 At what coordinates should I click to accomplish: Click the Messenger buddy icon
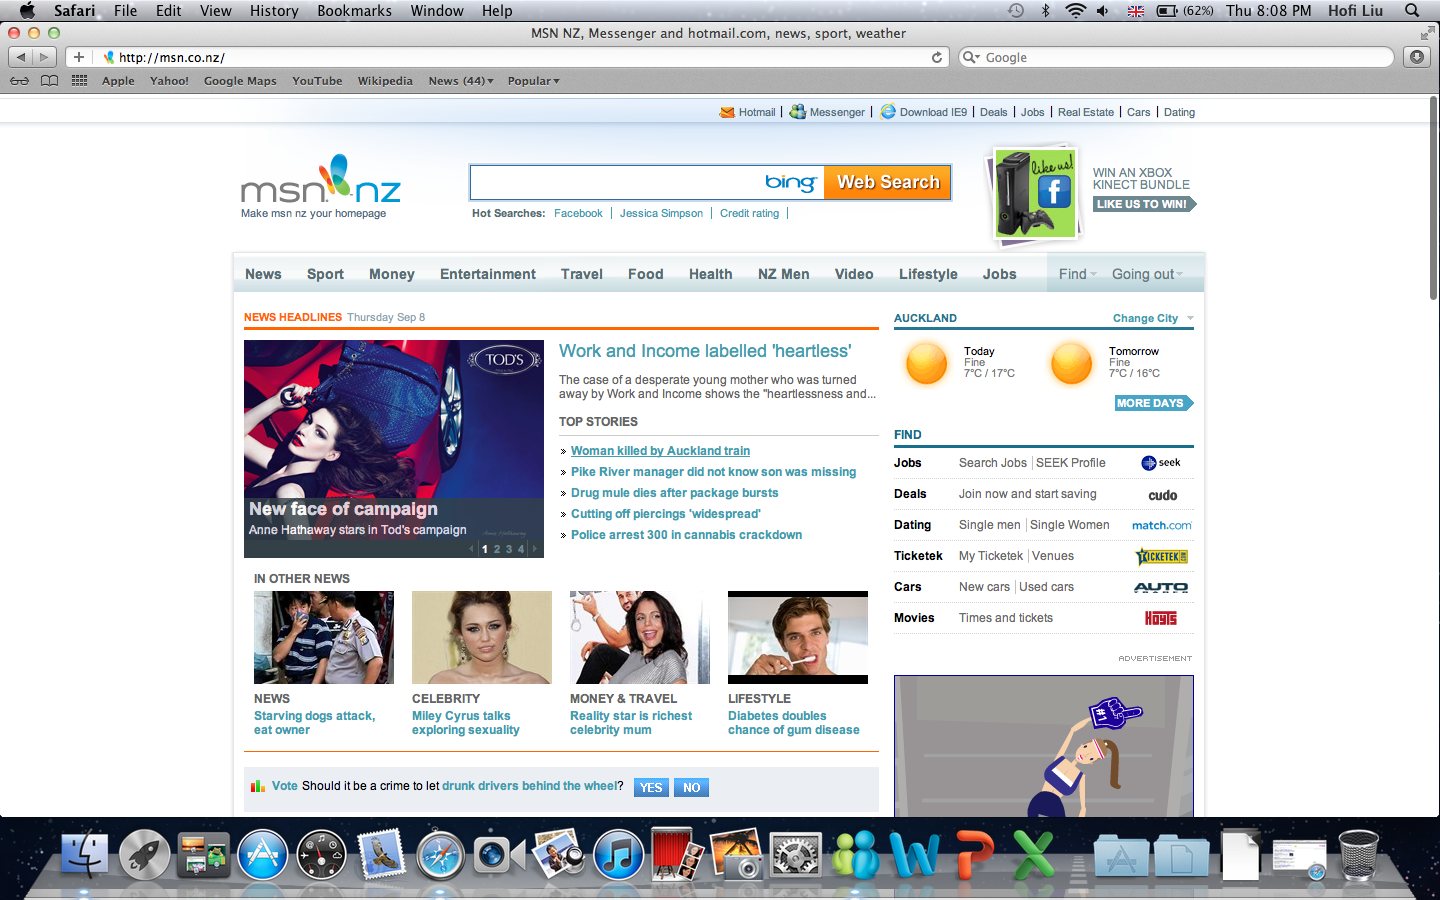pos(797,112)
